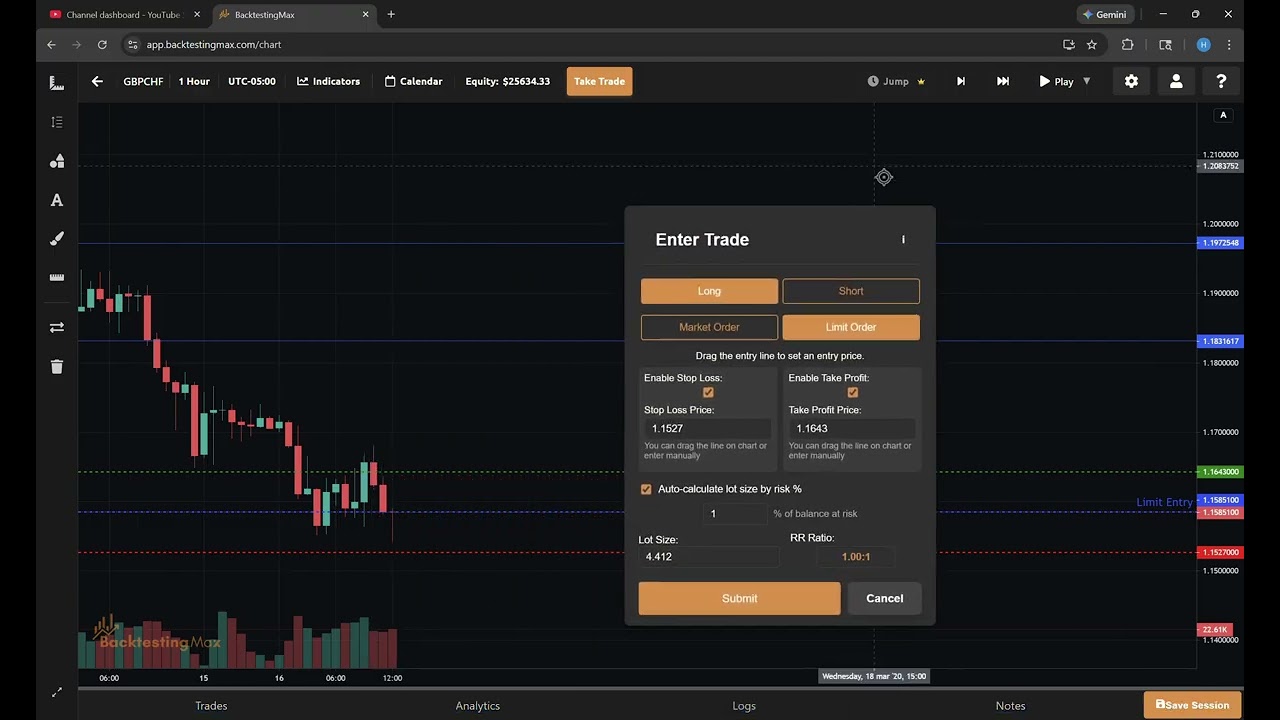Select the Long trade direction
This screenshot has height=720, width=1280.
click(x=709, y=291)
